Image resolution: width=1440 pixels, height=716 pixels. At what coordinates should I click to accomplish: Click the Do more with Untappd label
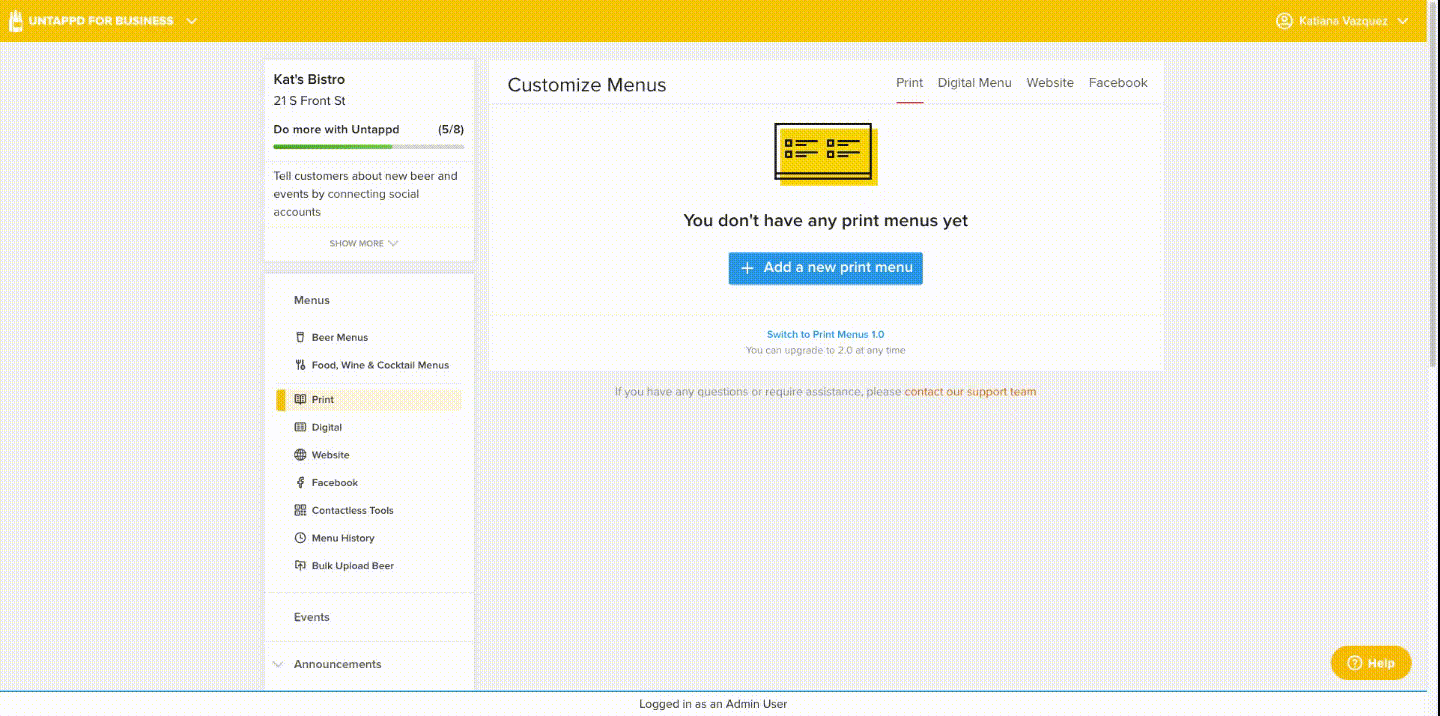click(x=336, y=130)
